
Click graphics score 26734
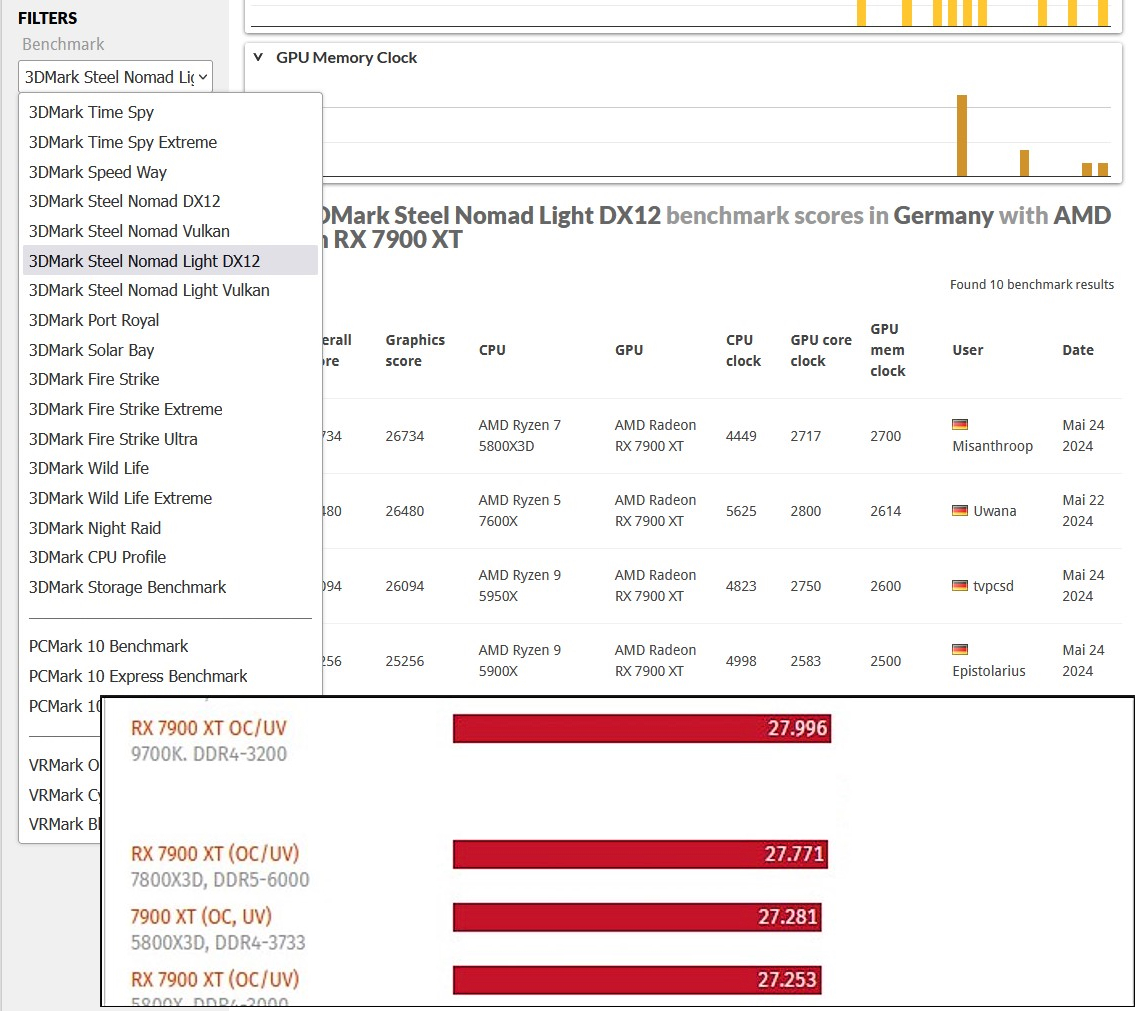[405, 436]
